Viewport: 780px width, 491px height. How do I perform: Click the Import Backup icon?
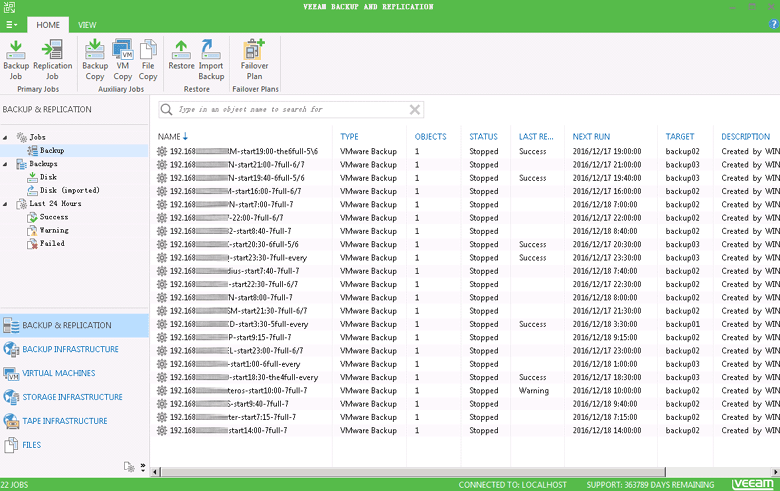click(211, 60)
